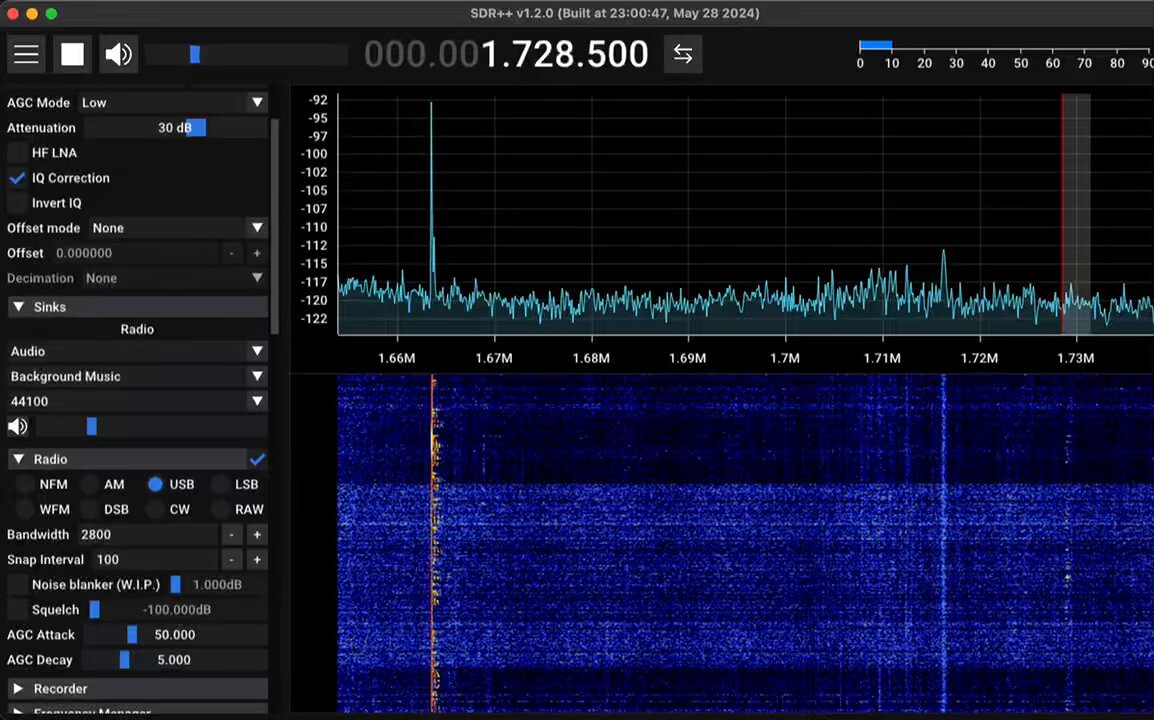The height and width of the screenshot is (720, 1154).
Task: Stop the SDR with the square button
Action: [72, 54]
